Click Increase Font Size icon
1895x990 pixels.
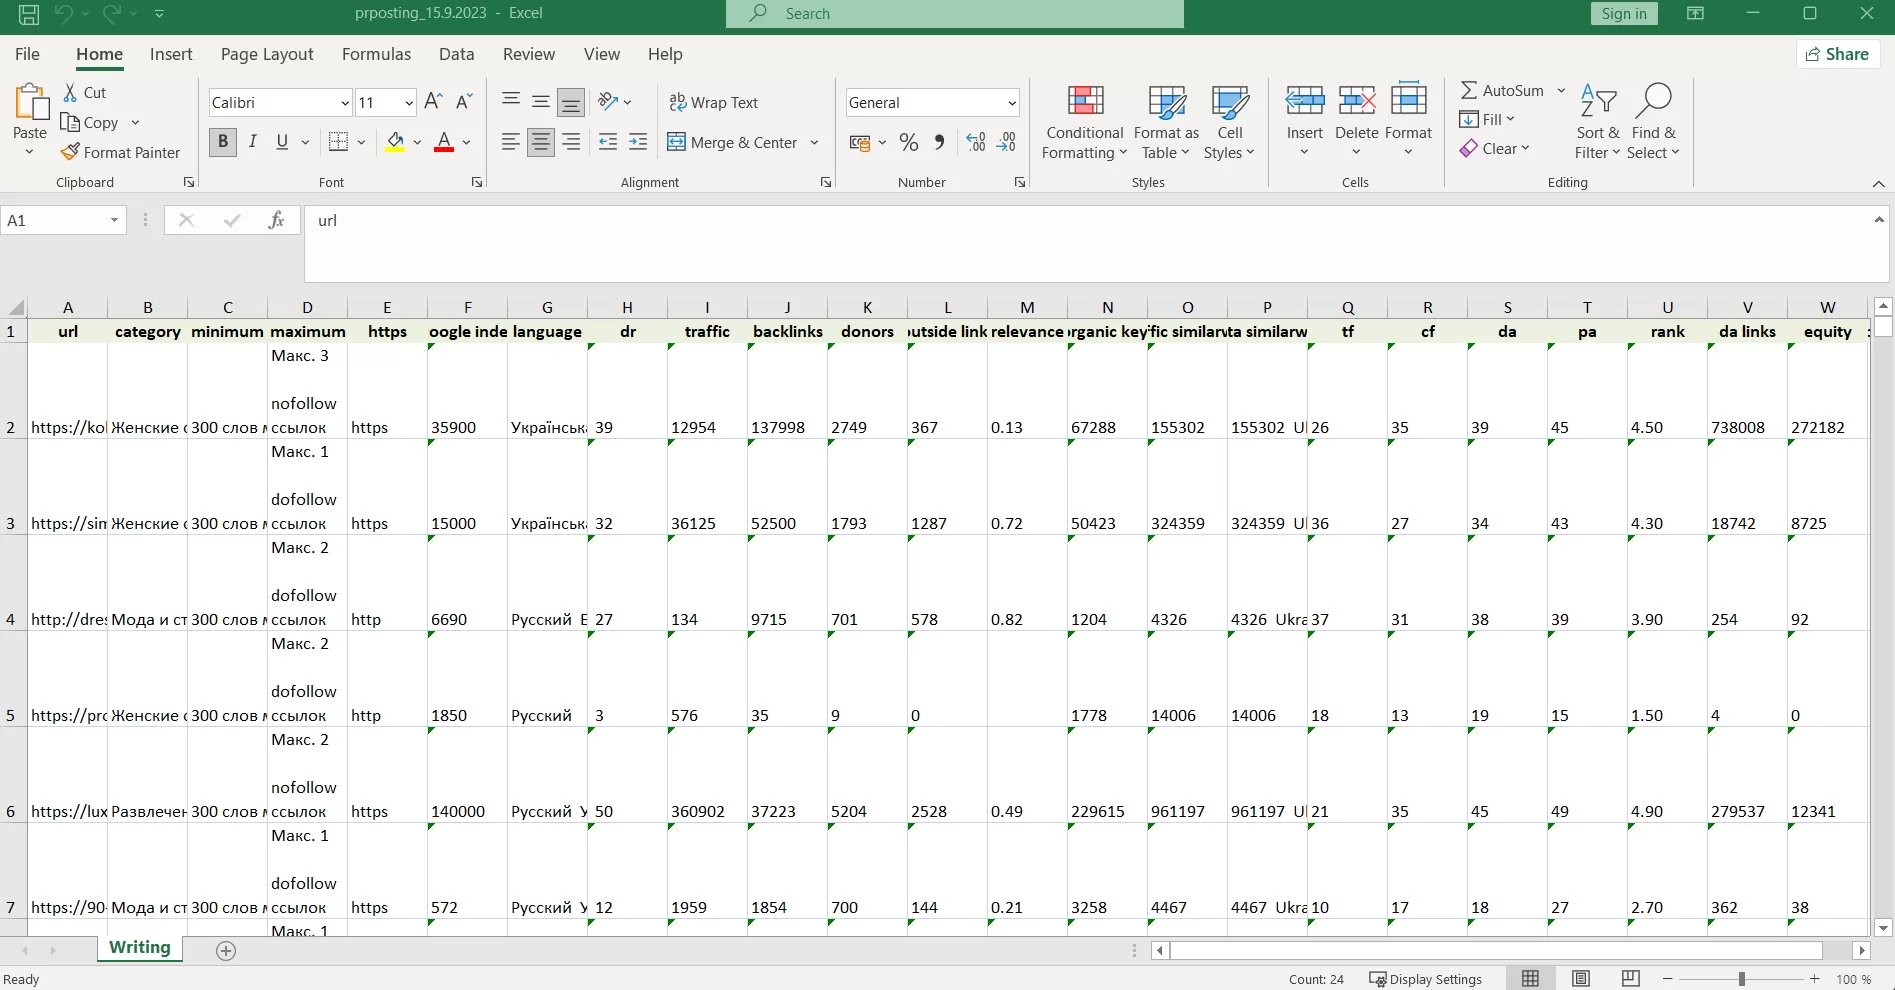tap(433, 102)
